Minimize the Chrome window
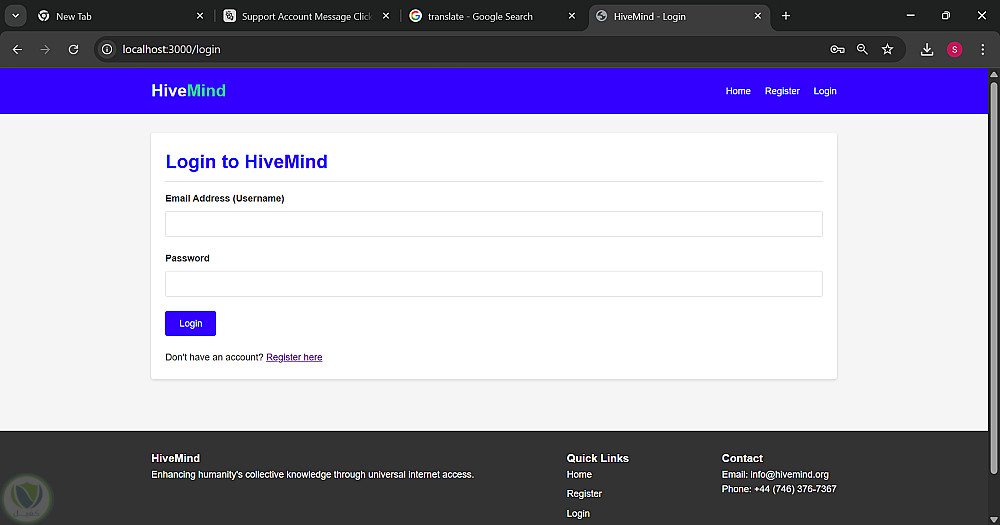The image size is (1000, 525). [911, 16]
